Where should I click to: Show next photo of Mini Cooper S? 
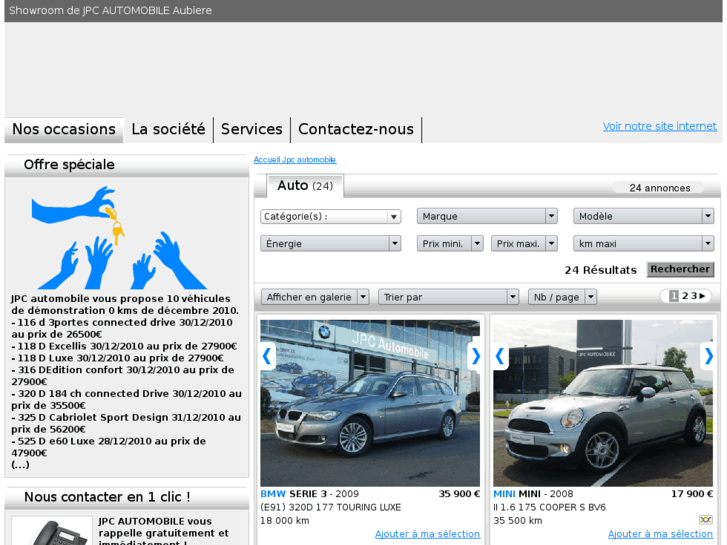tap(708, 356)
